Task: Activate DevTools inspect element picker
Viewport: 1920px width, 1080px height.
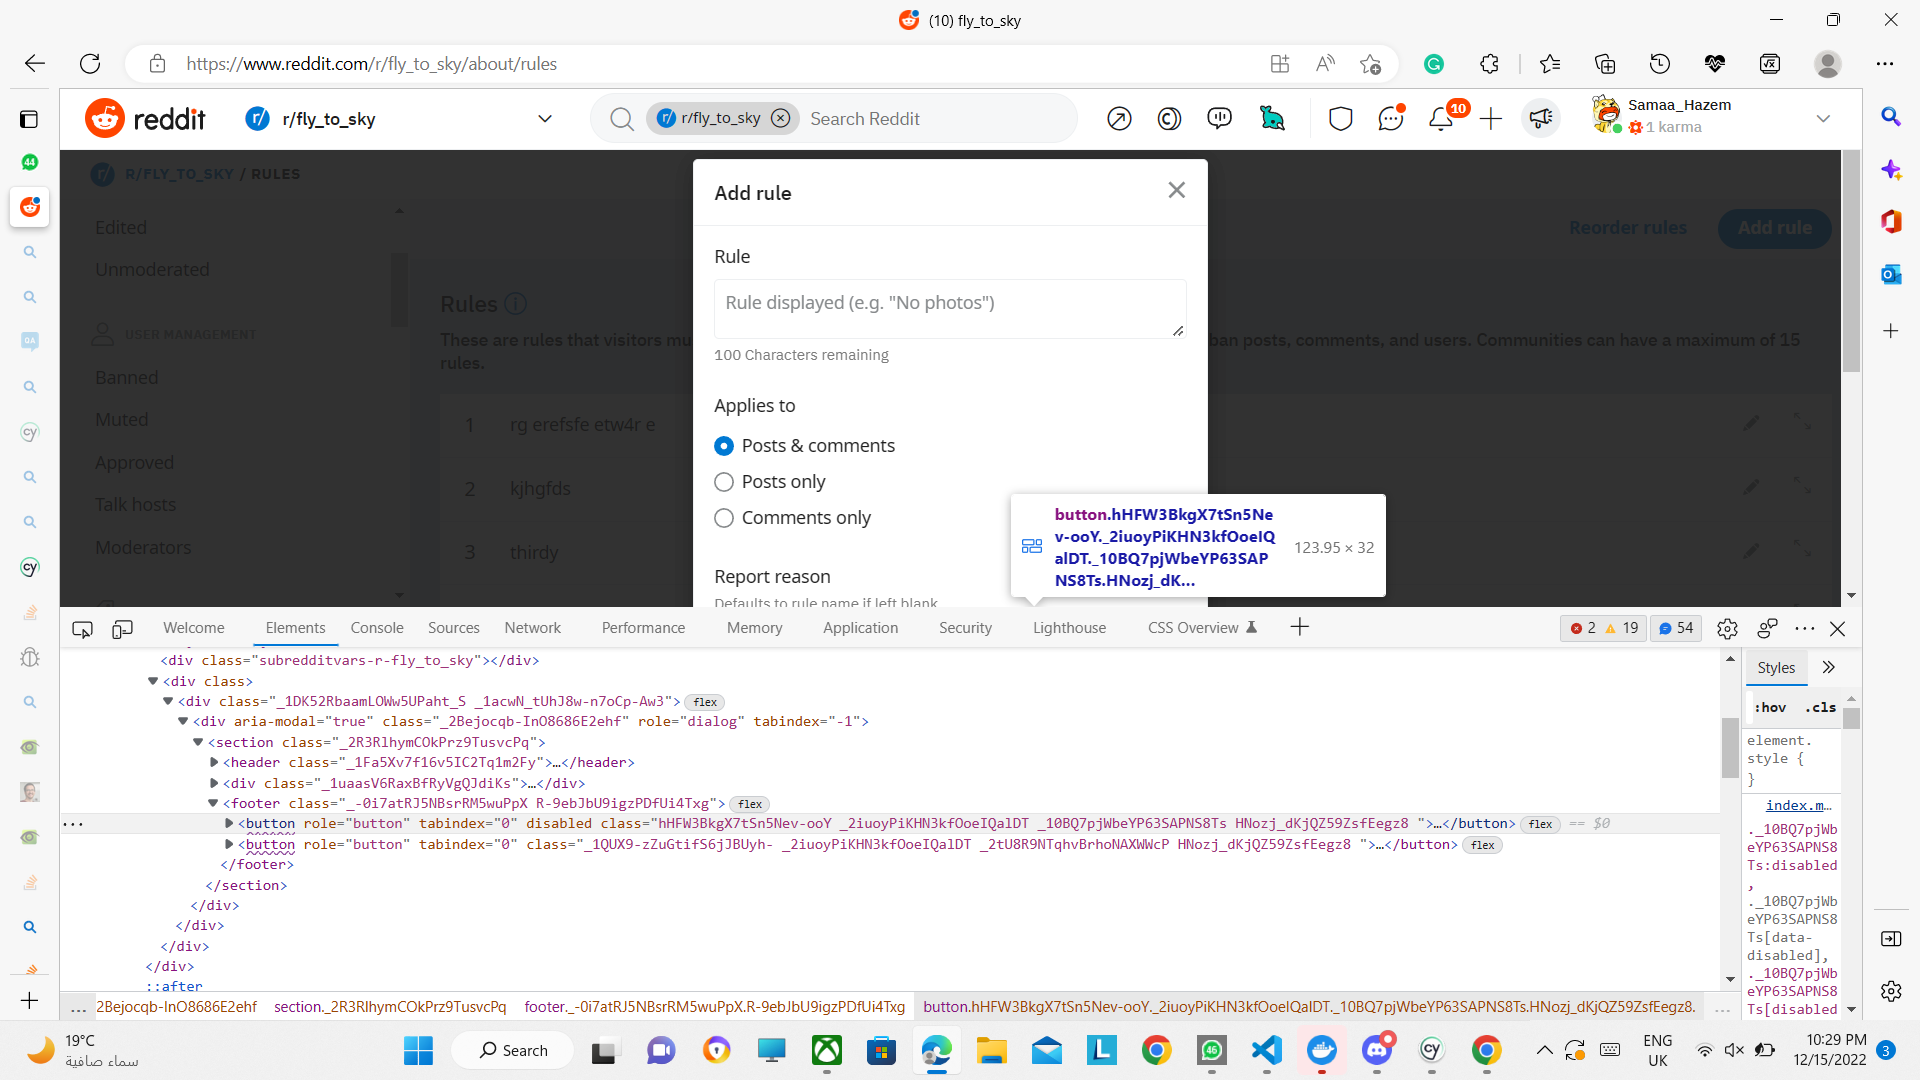Action: (x=82, y=628)
